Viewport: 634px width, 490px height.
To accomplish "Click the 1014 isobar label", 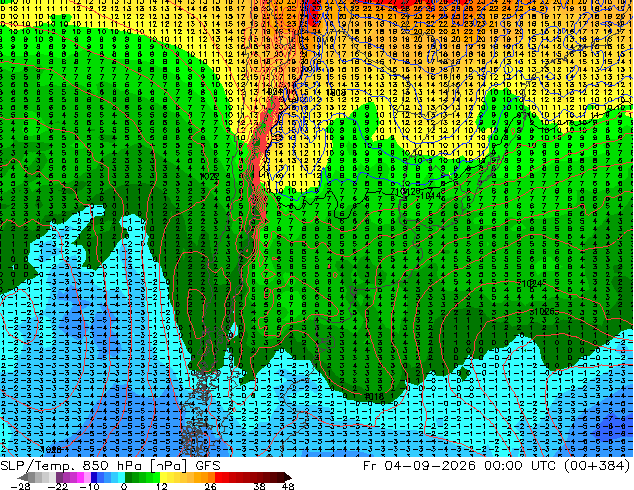I will click(431, 196).
